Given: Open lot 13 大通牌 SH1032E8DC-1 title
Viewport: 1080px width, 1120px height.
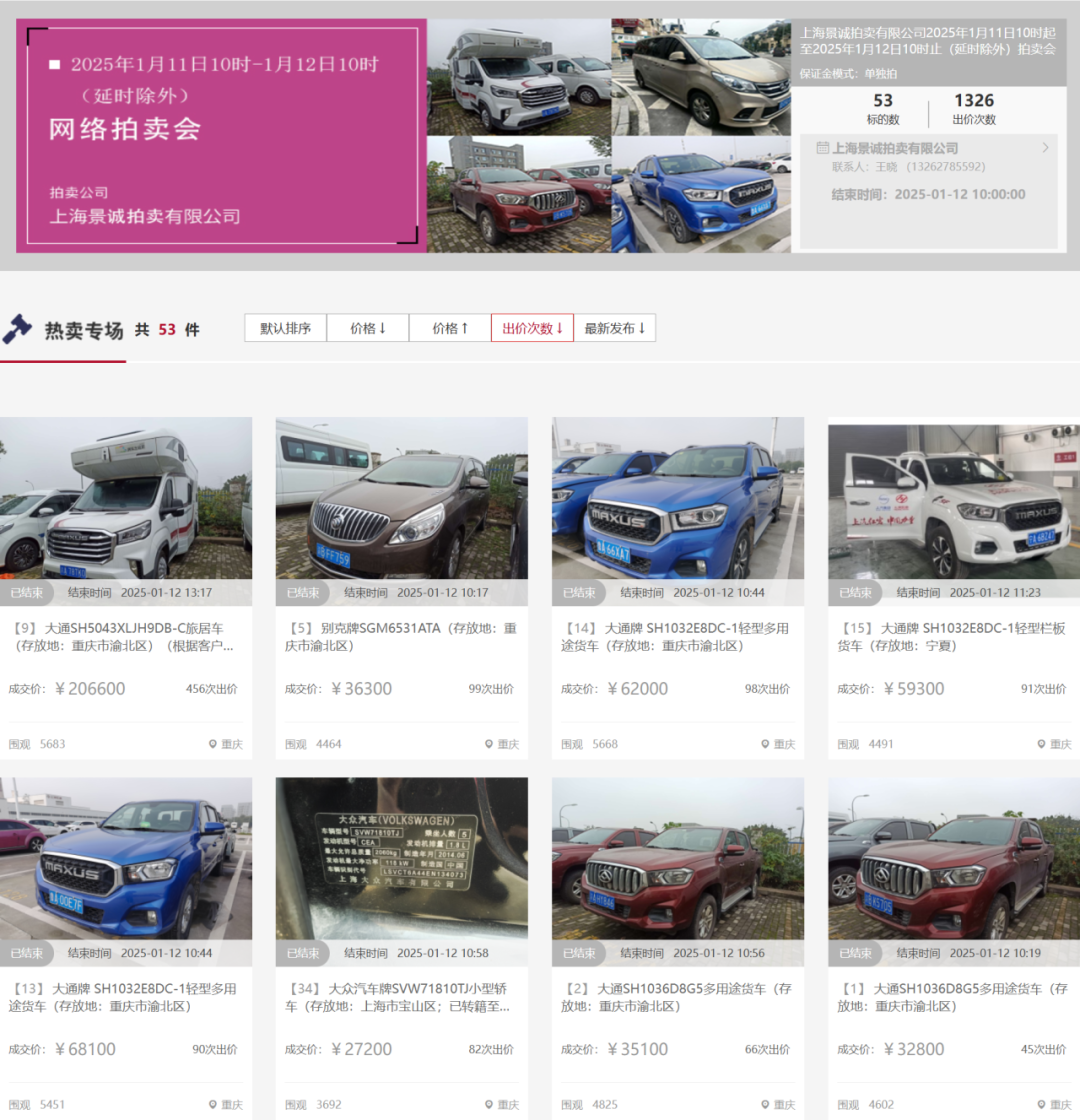Looking at the screenshot, I should point(122,997).
